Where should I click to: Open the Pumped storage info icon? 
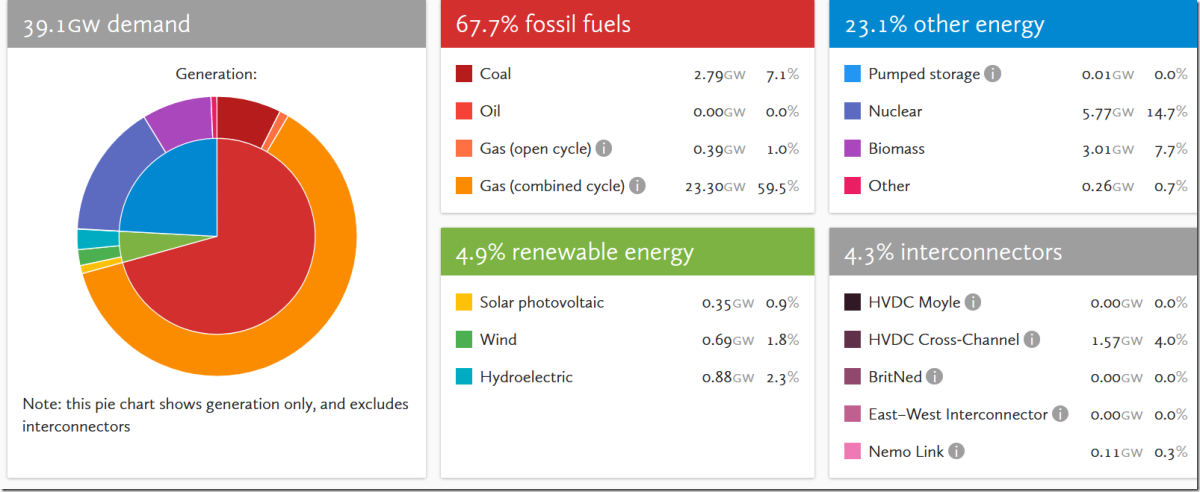coord(992,74)
